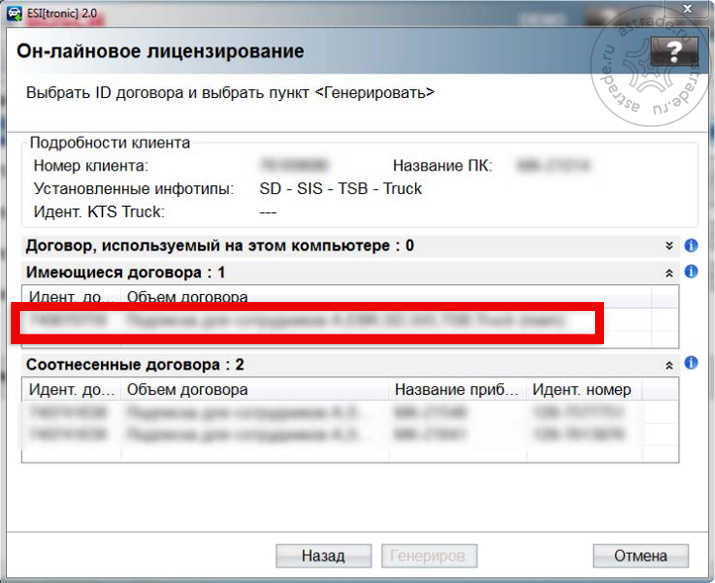Click the 'Идент. номер' column header

[x=584, y=390]
